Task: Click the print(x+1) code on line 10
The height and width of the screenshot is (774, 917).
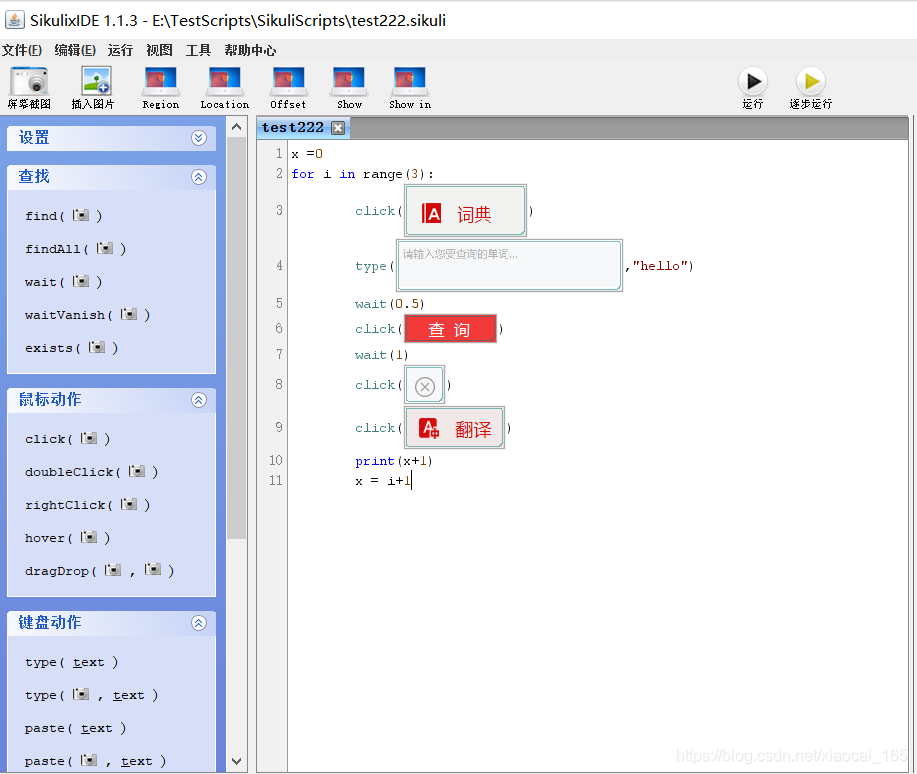Action: pos(394,461)
